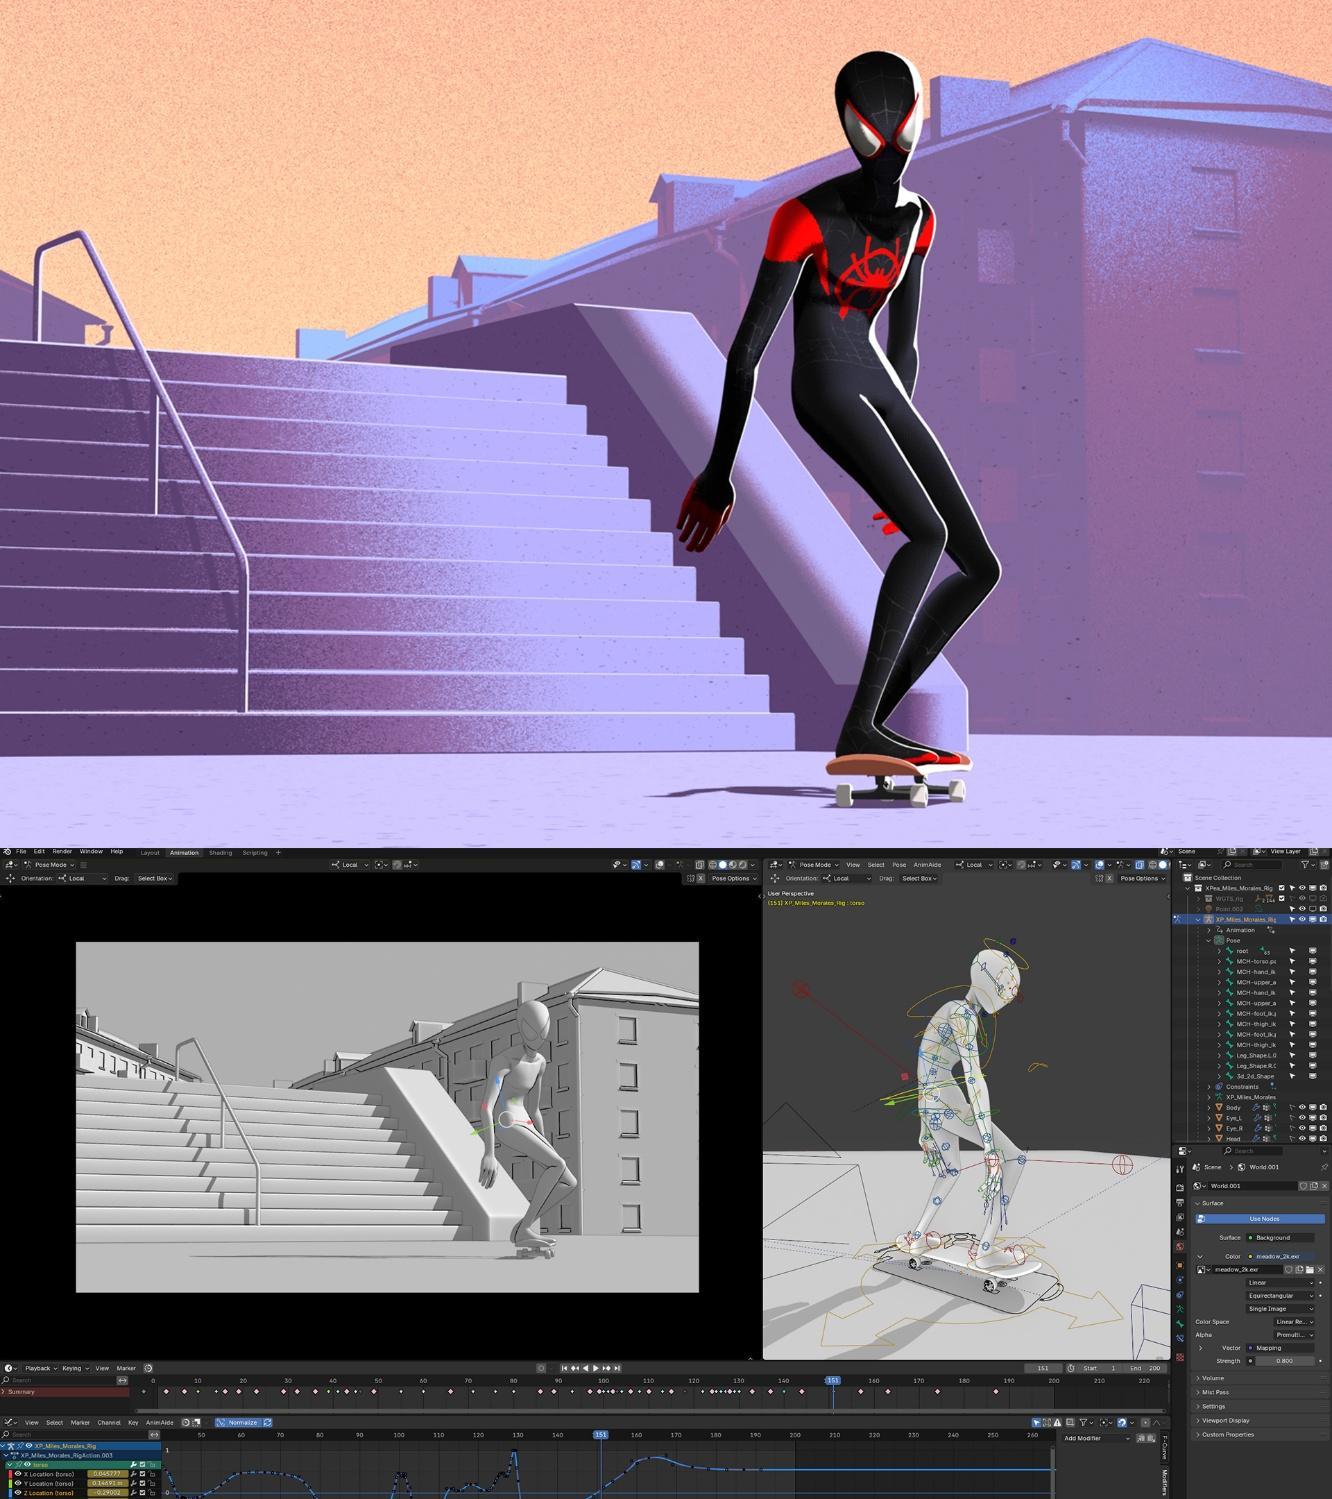Open Pose Options dropdown in the left viewport
This screenshot has height=1499, width=1332.
(x=733, y=879)
